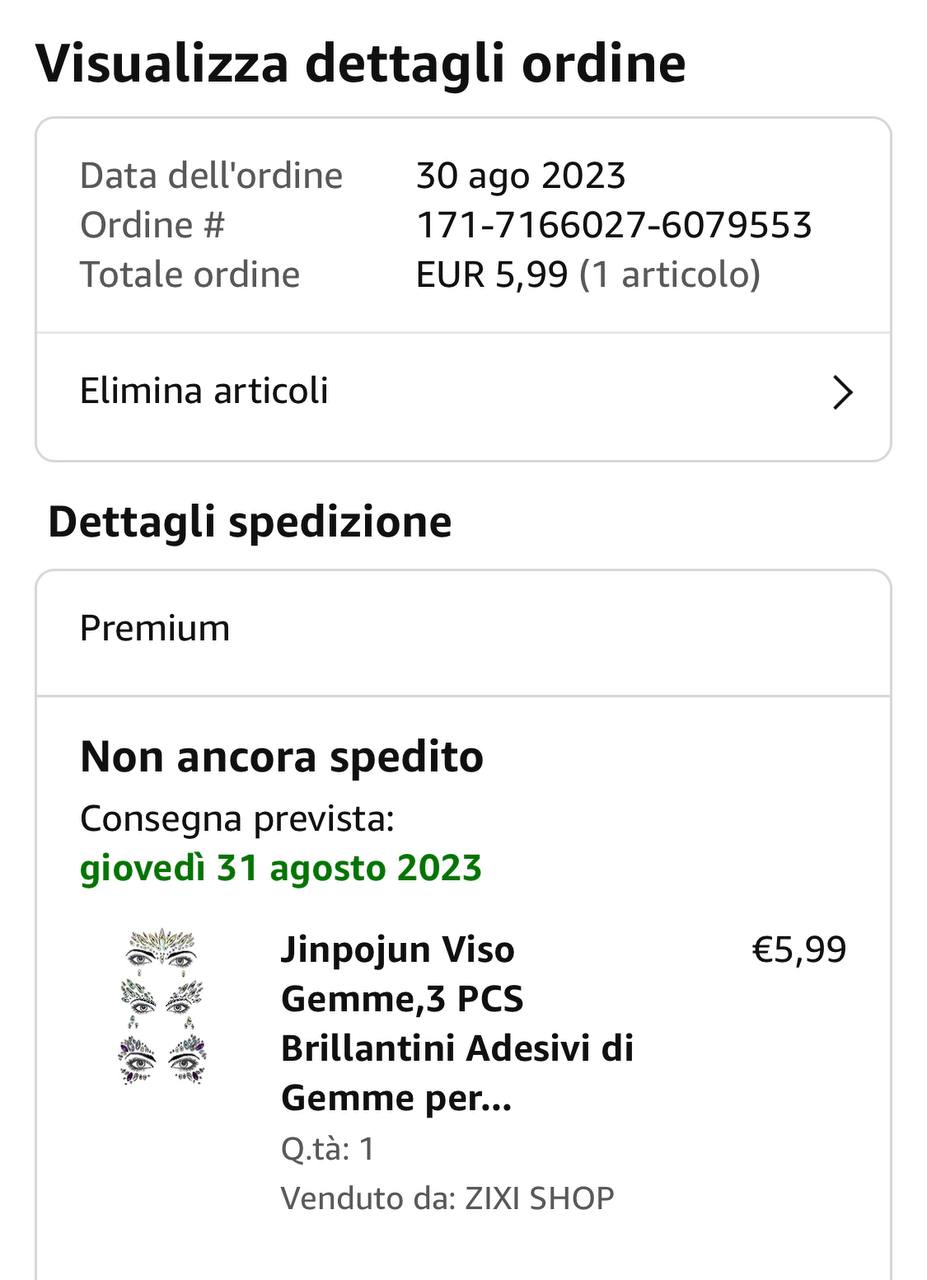
Task: Click the Ordine # label
Action: pos(152,225)
